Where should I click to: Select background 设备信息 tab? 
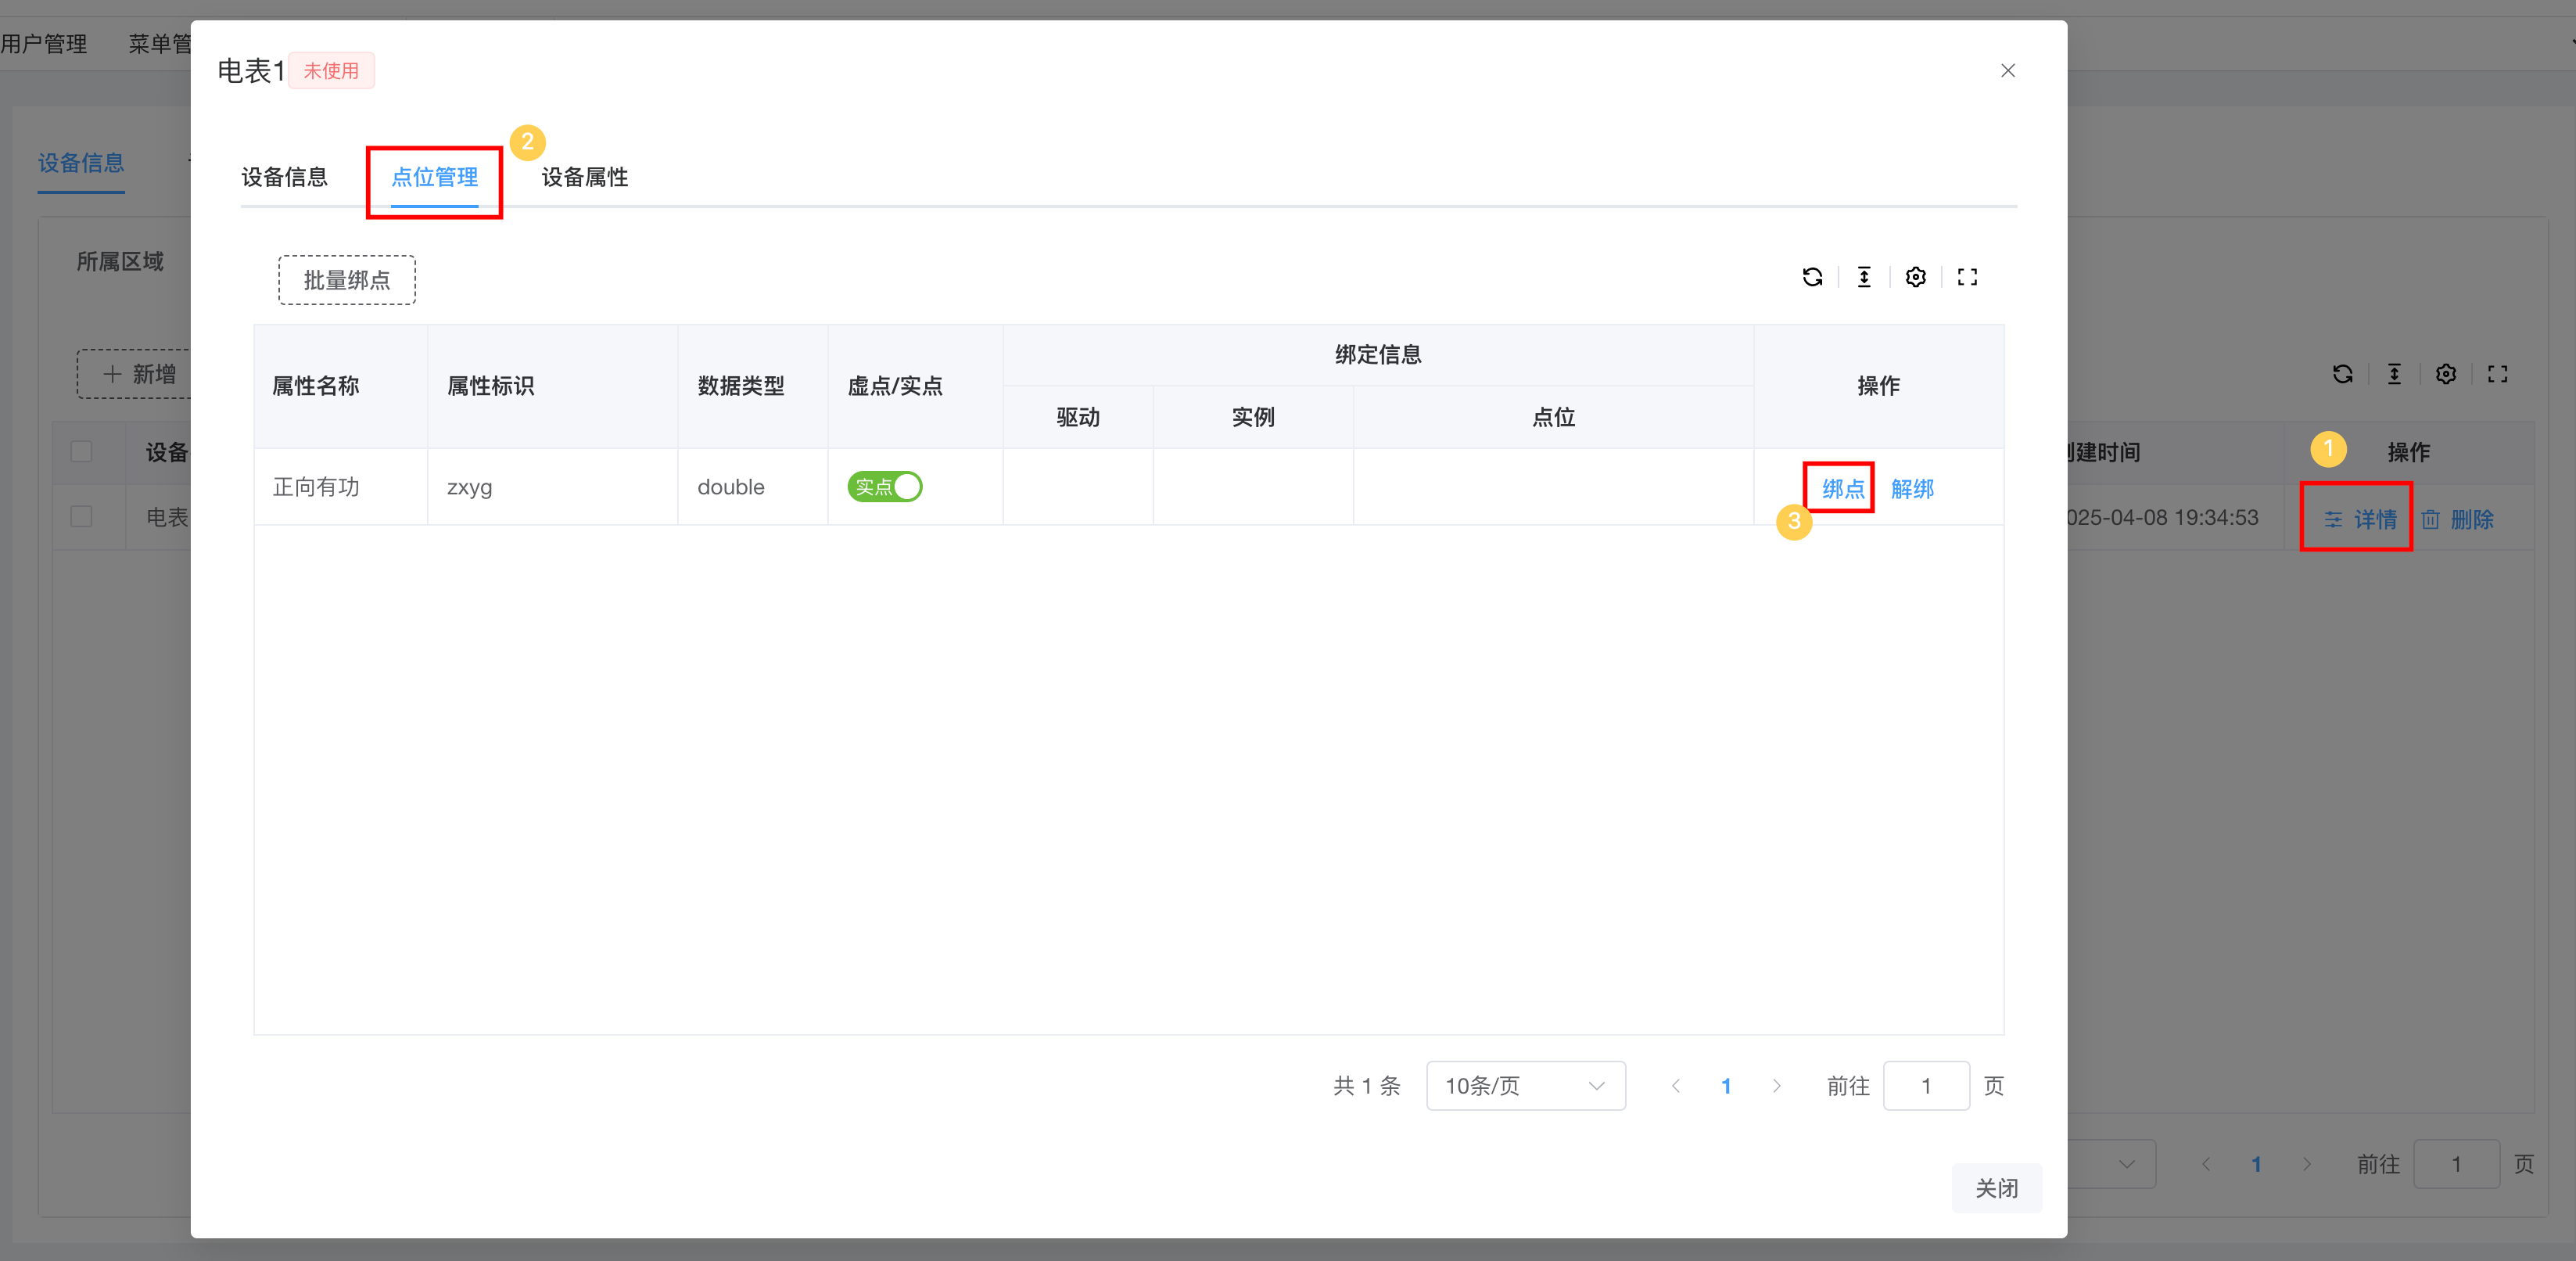point(81,163)
